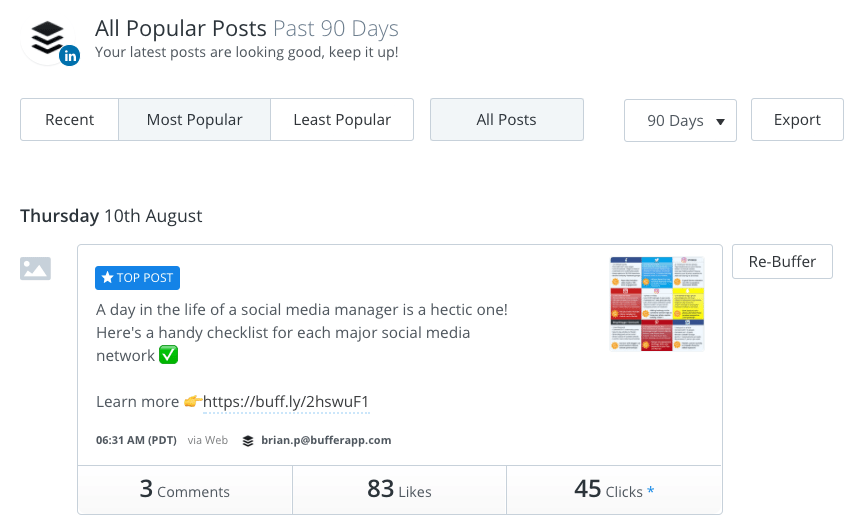Image resolution: width=863 pixels, height=531 pixels.
Task: Select the Most Popular tab
Action: (194, 120)
